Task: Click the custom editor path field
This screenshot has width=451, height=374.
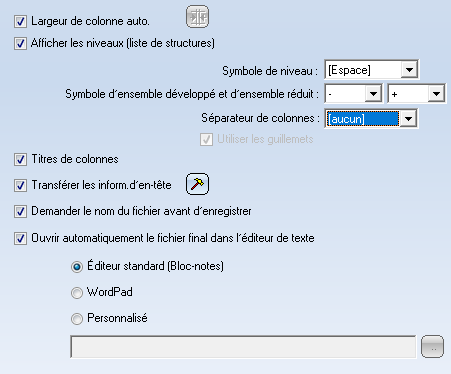Action: point(243,347)
